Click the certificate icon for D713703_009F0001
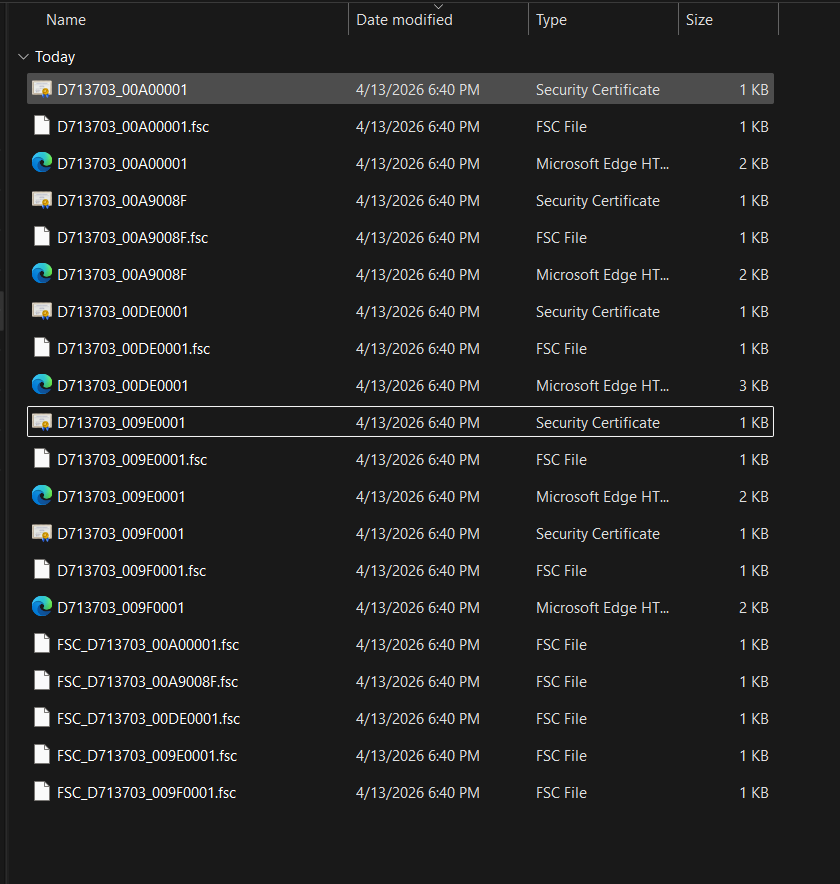The width and height of the screenshot is (840, 884). [42, 534]
